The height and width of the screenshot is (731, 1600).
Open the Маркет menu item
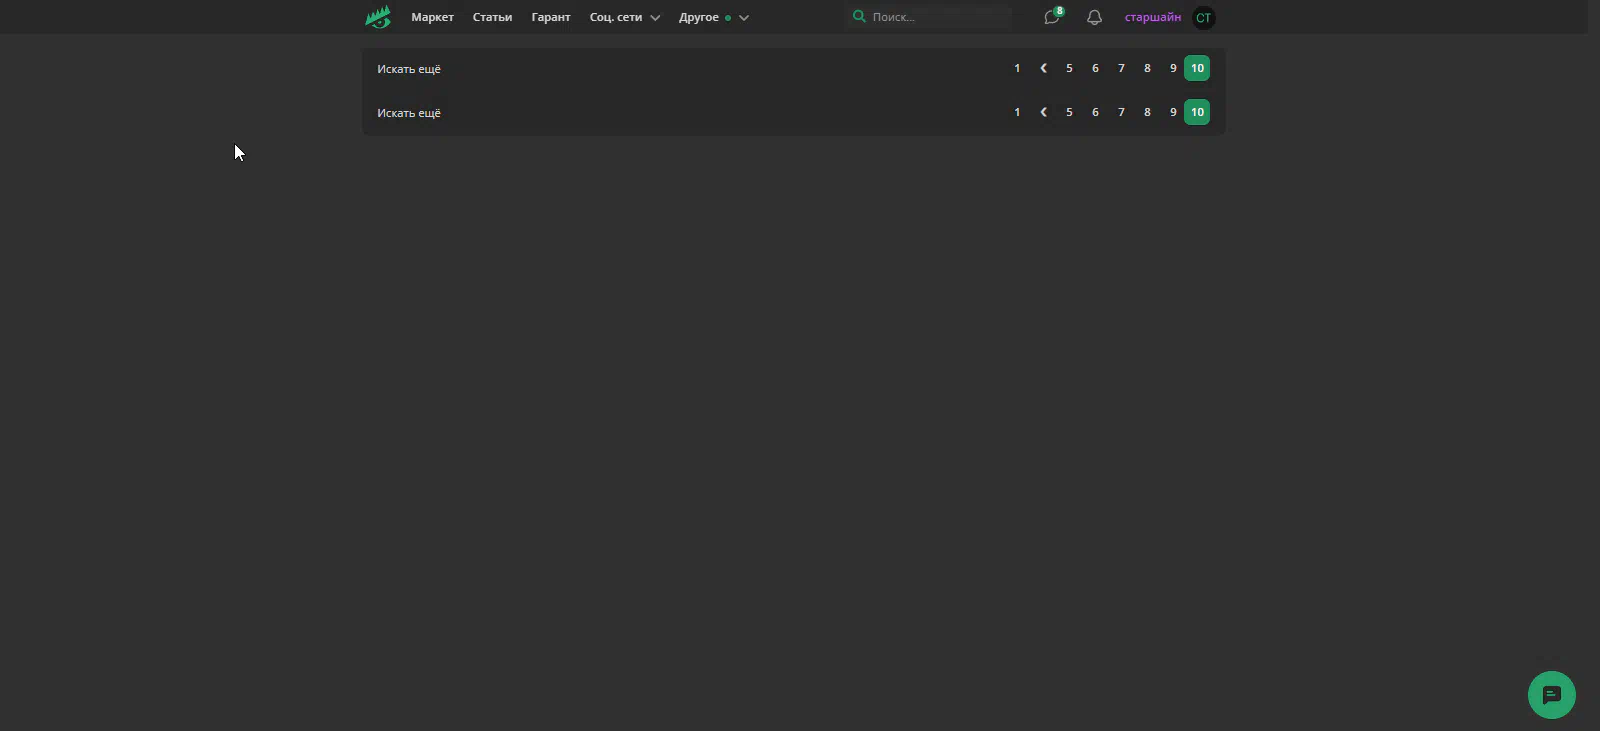pos(432,17)
